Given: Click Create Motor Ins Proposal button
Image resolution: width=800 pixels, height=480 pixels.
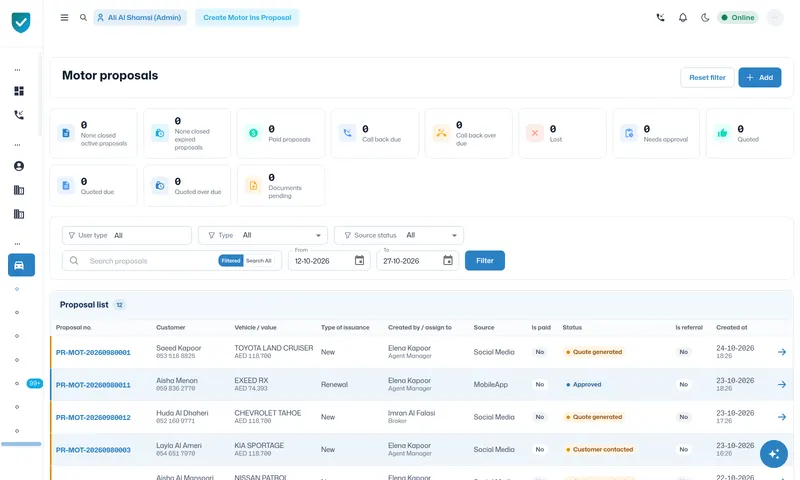Looking at the screenshot, I should click(247, 17).
